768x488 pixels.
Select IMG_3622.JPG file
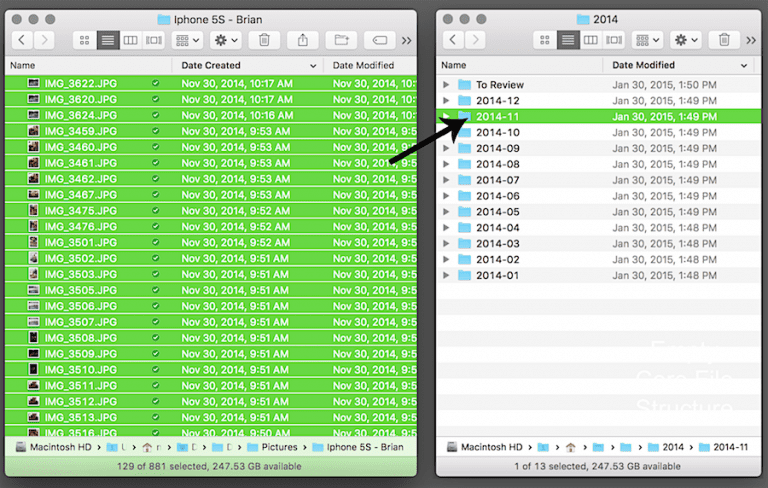[x=211, y=83]
